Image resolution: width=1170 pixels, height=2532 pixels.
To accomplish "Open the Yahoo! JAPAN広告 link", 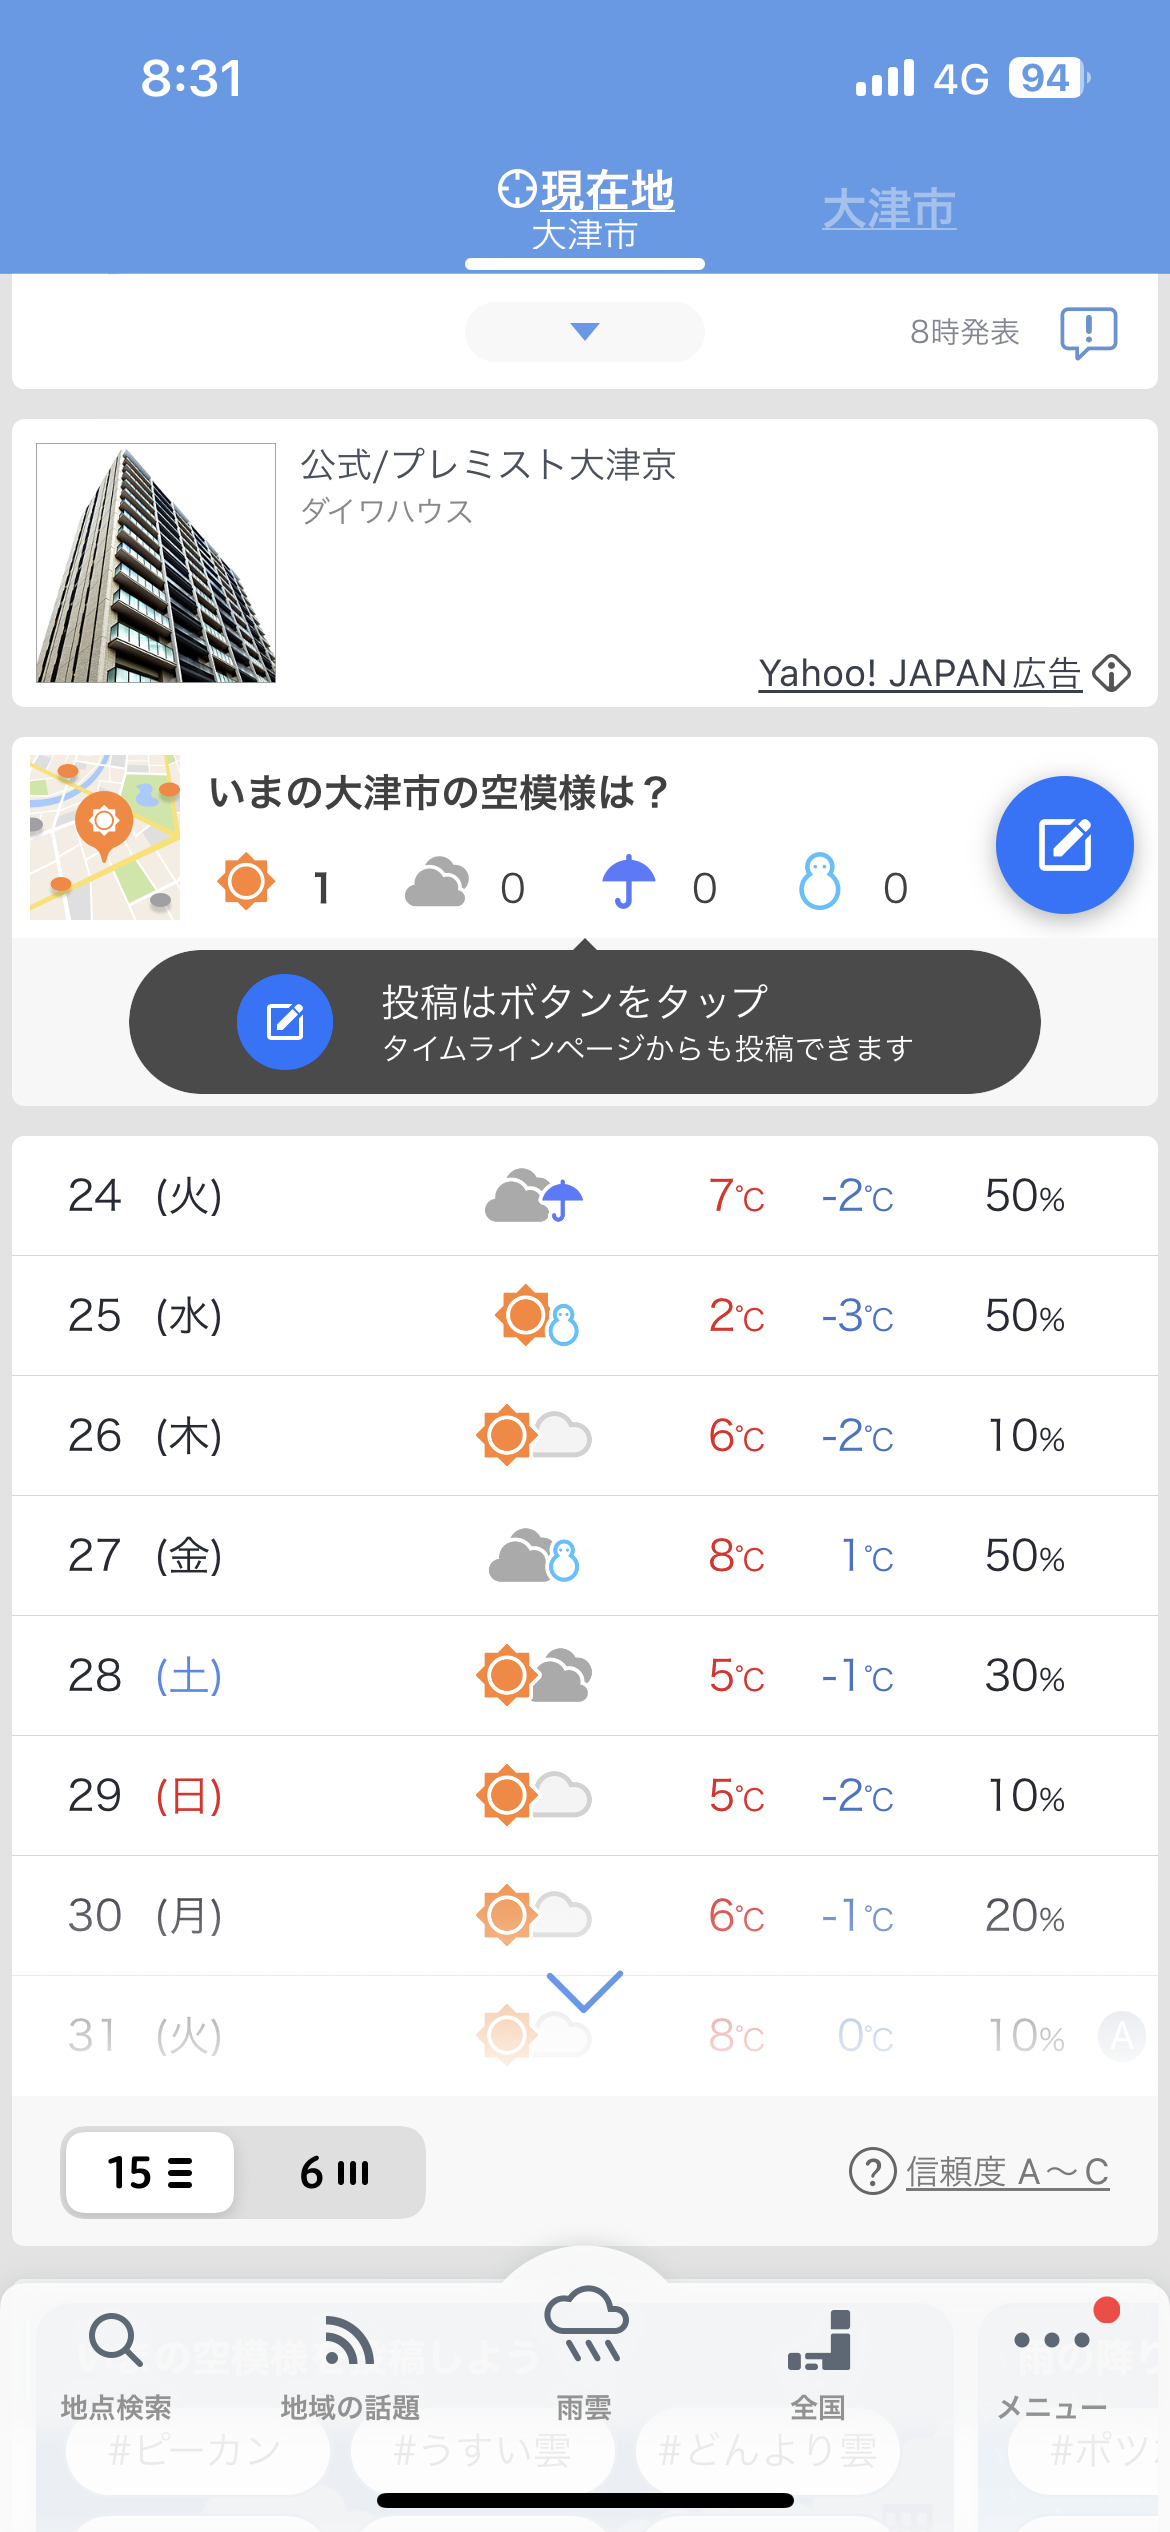I will (919, 673).
